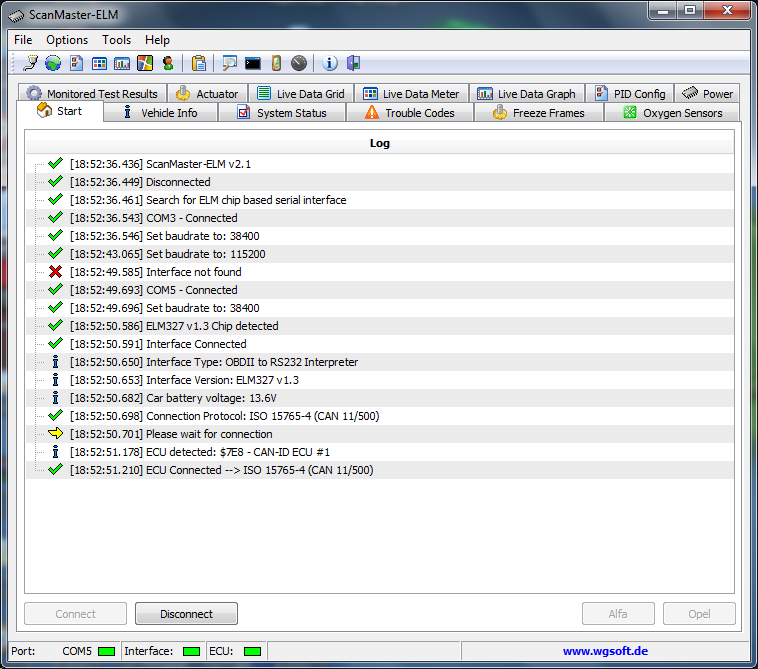The image size is (758, 669).
Task: Switch to the Trouble Codes tab
Action: point(409,113)
